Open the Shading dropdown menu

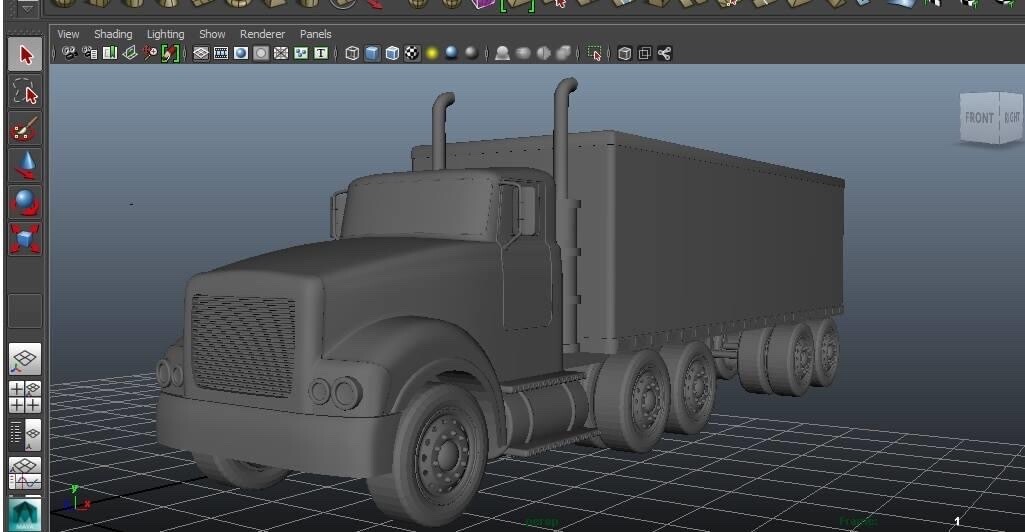coord(113,34)
